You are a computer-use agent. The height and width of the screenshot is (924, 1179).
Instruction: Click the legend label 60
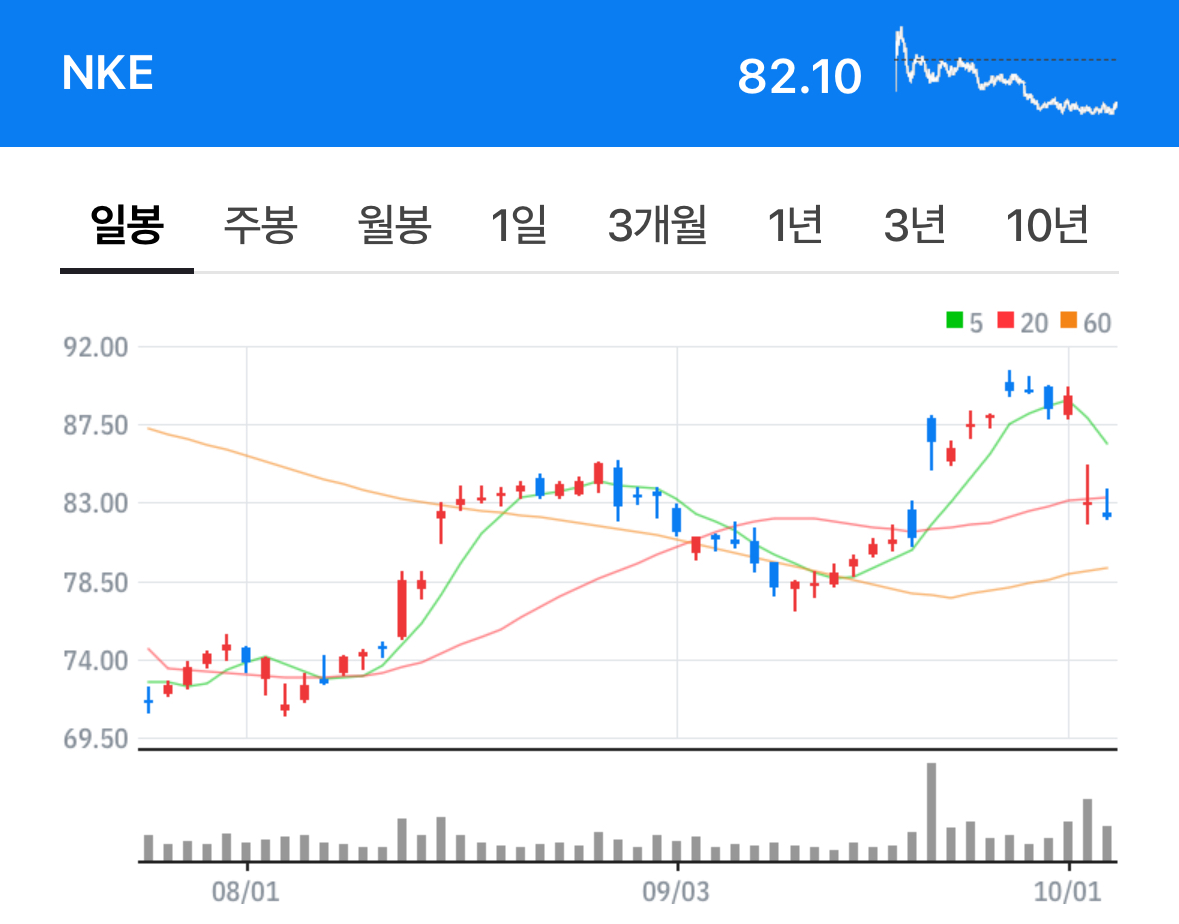pyautogui.click(x=1097, y=323)
